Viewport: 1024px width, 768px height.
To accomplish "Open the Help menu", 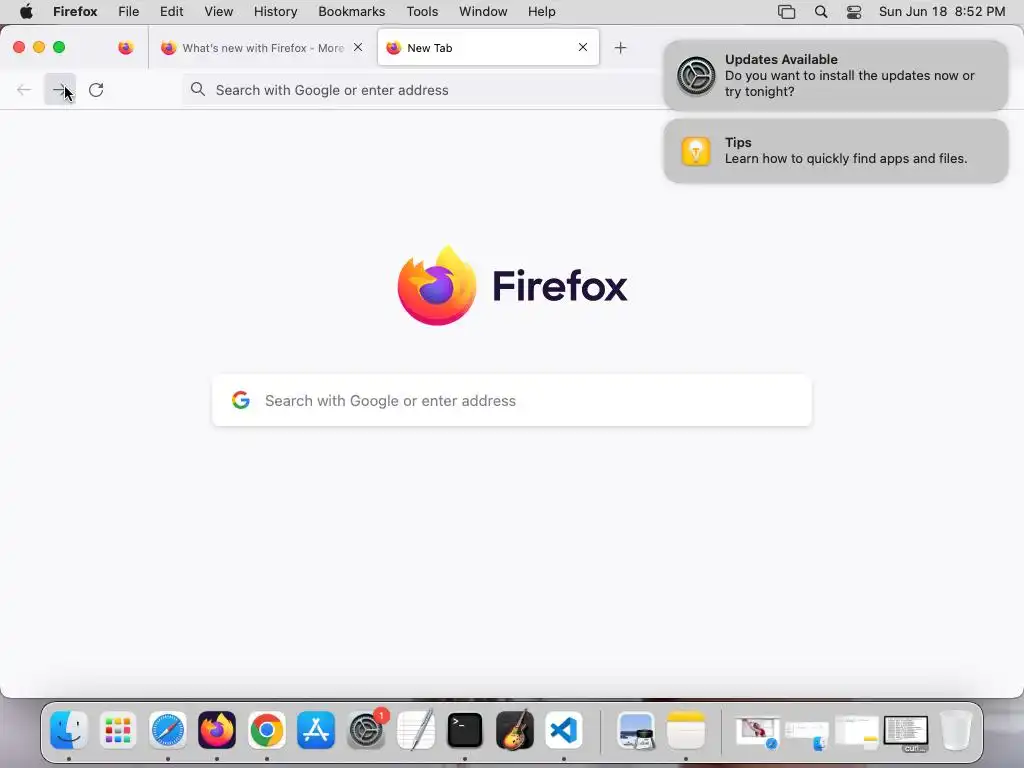I will 542,12.
